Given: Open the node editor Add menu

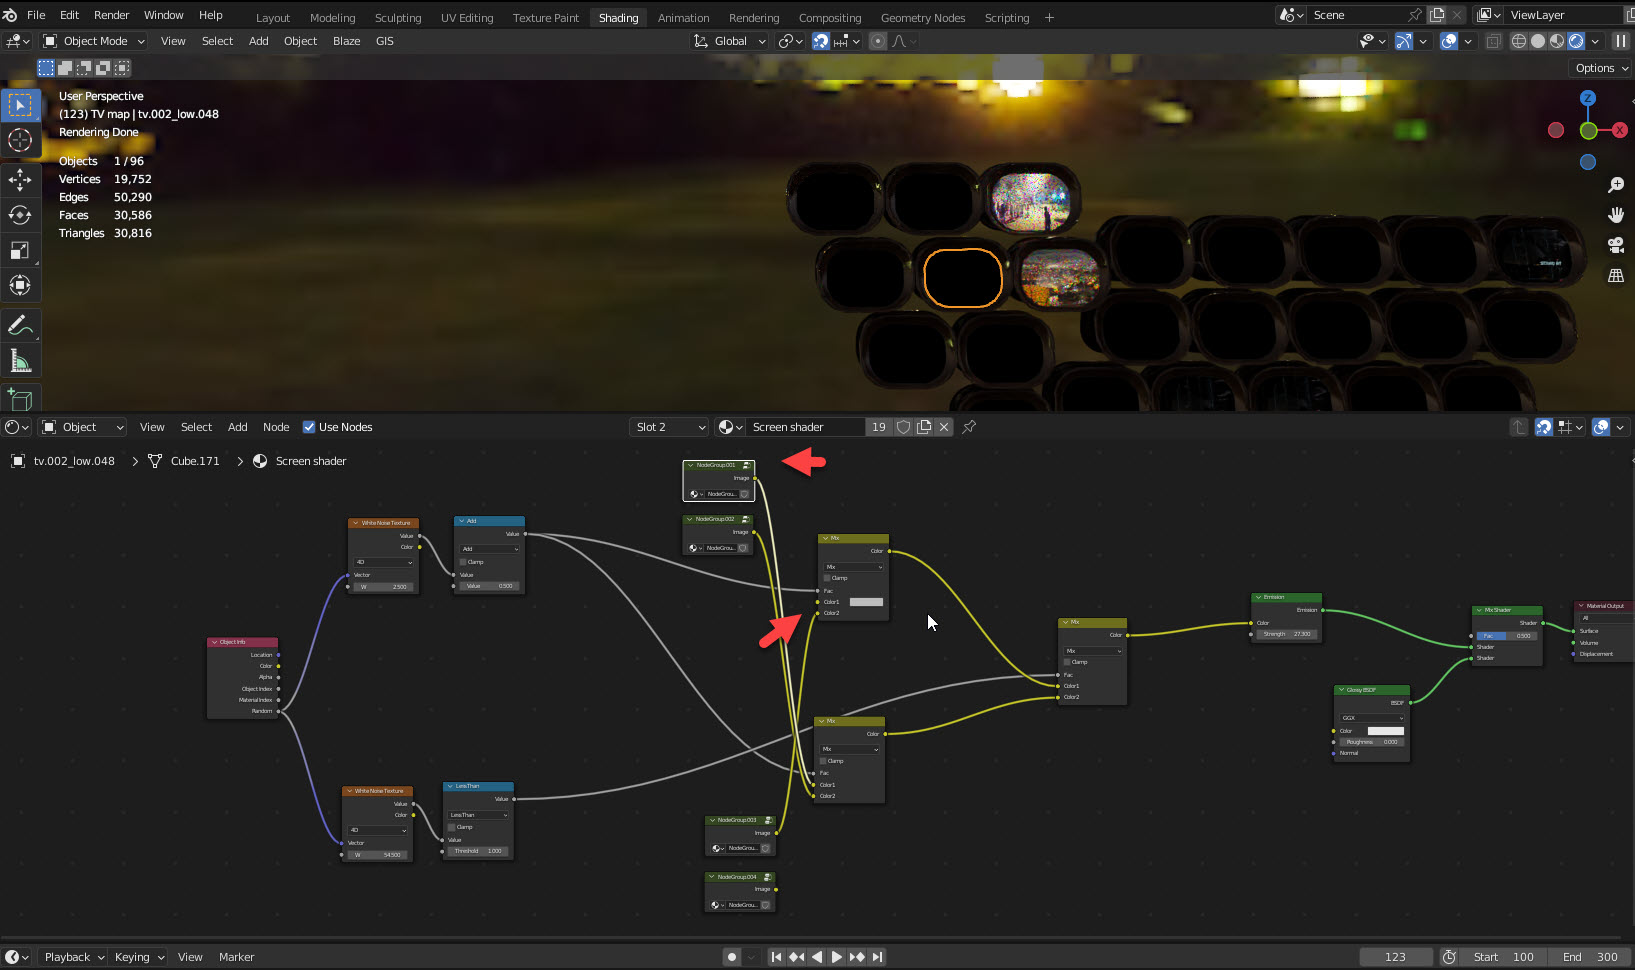Looking at the screenshot, I should pos(237,427).
